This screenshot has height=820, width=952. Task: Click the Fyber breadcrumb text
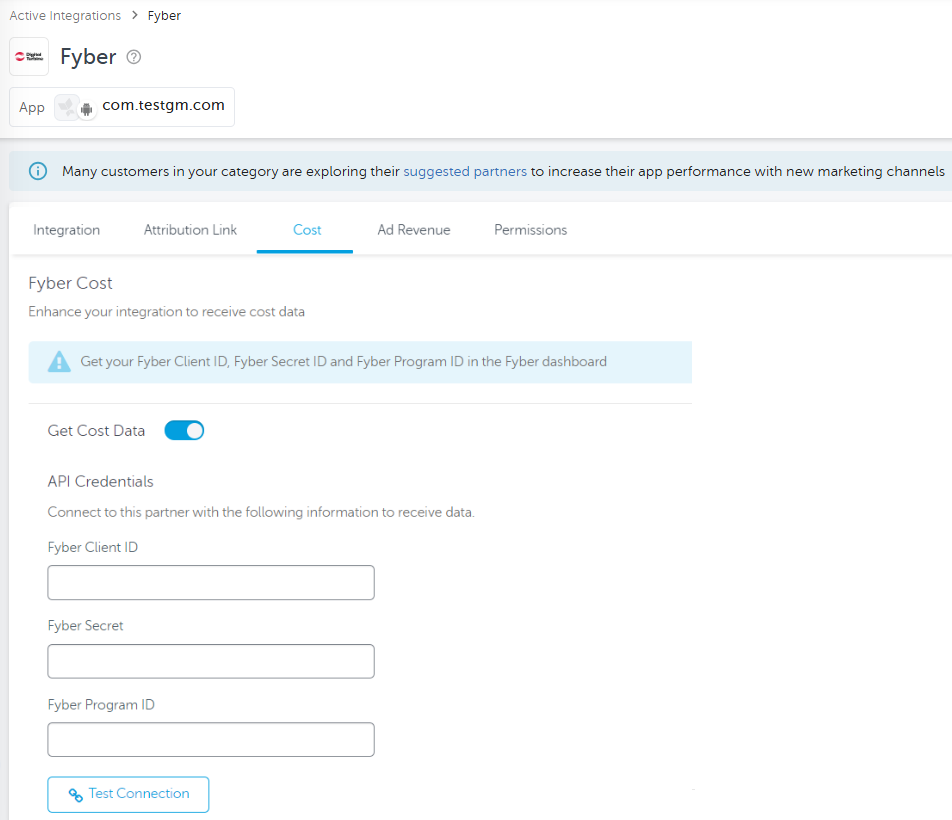164,15
